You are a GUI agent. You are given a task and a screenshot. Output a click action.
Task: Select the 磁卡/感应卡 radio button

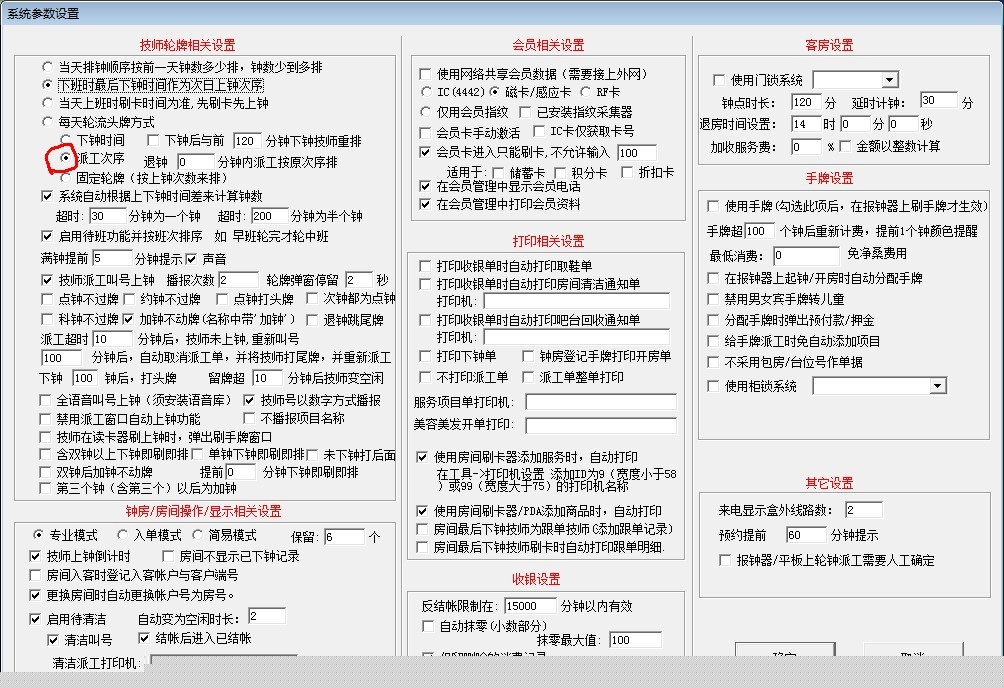(x=494, y=92)
